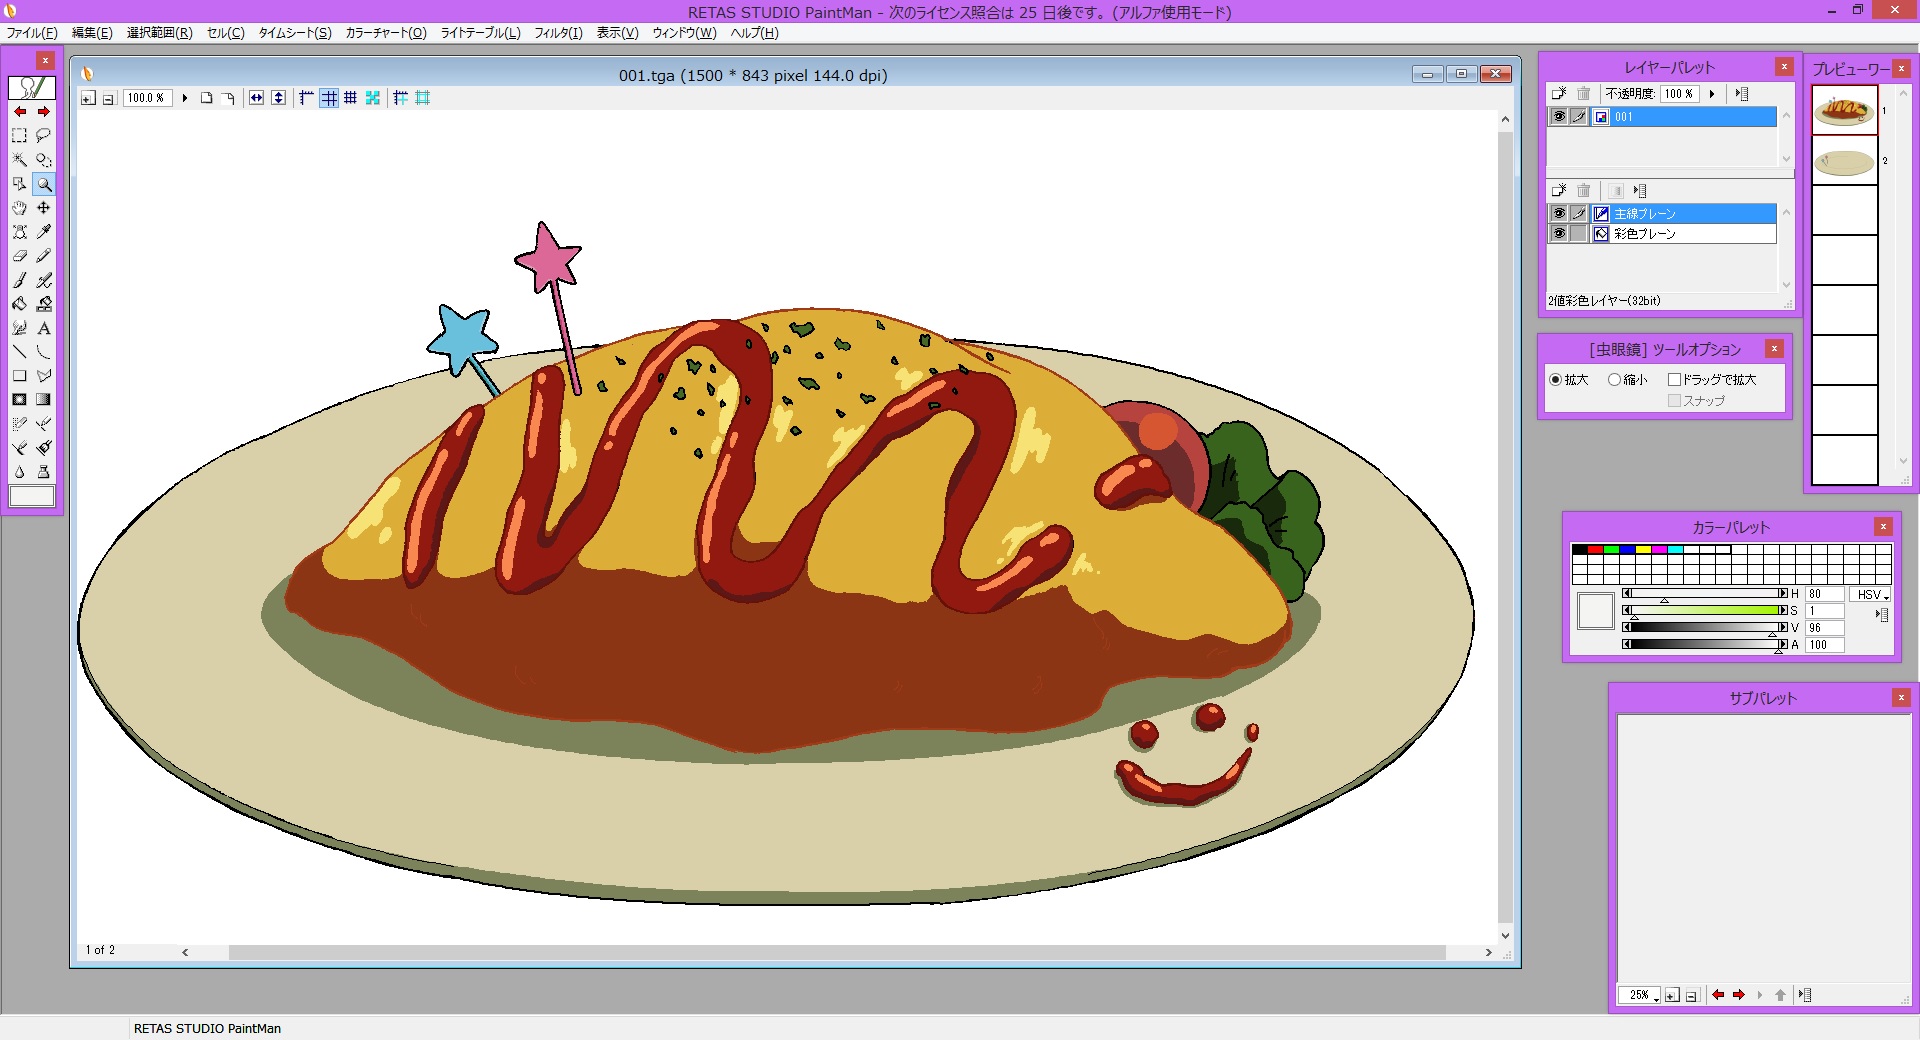Open the カラーチャート menu

coord(385,33)
